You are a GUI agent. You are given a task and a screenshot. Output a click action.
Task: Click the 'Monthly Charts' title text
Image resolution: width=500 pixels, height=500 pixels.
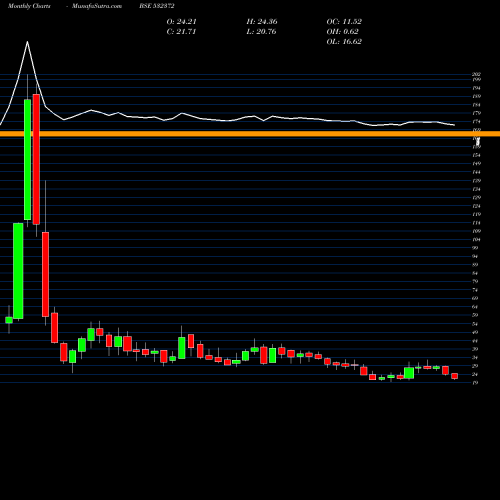click(29, 6)
